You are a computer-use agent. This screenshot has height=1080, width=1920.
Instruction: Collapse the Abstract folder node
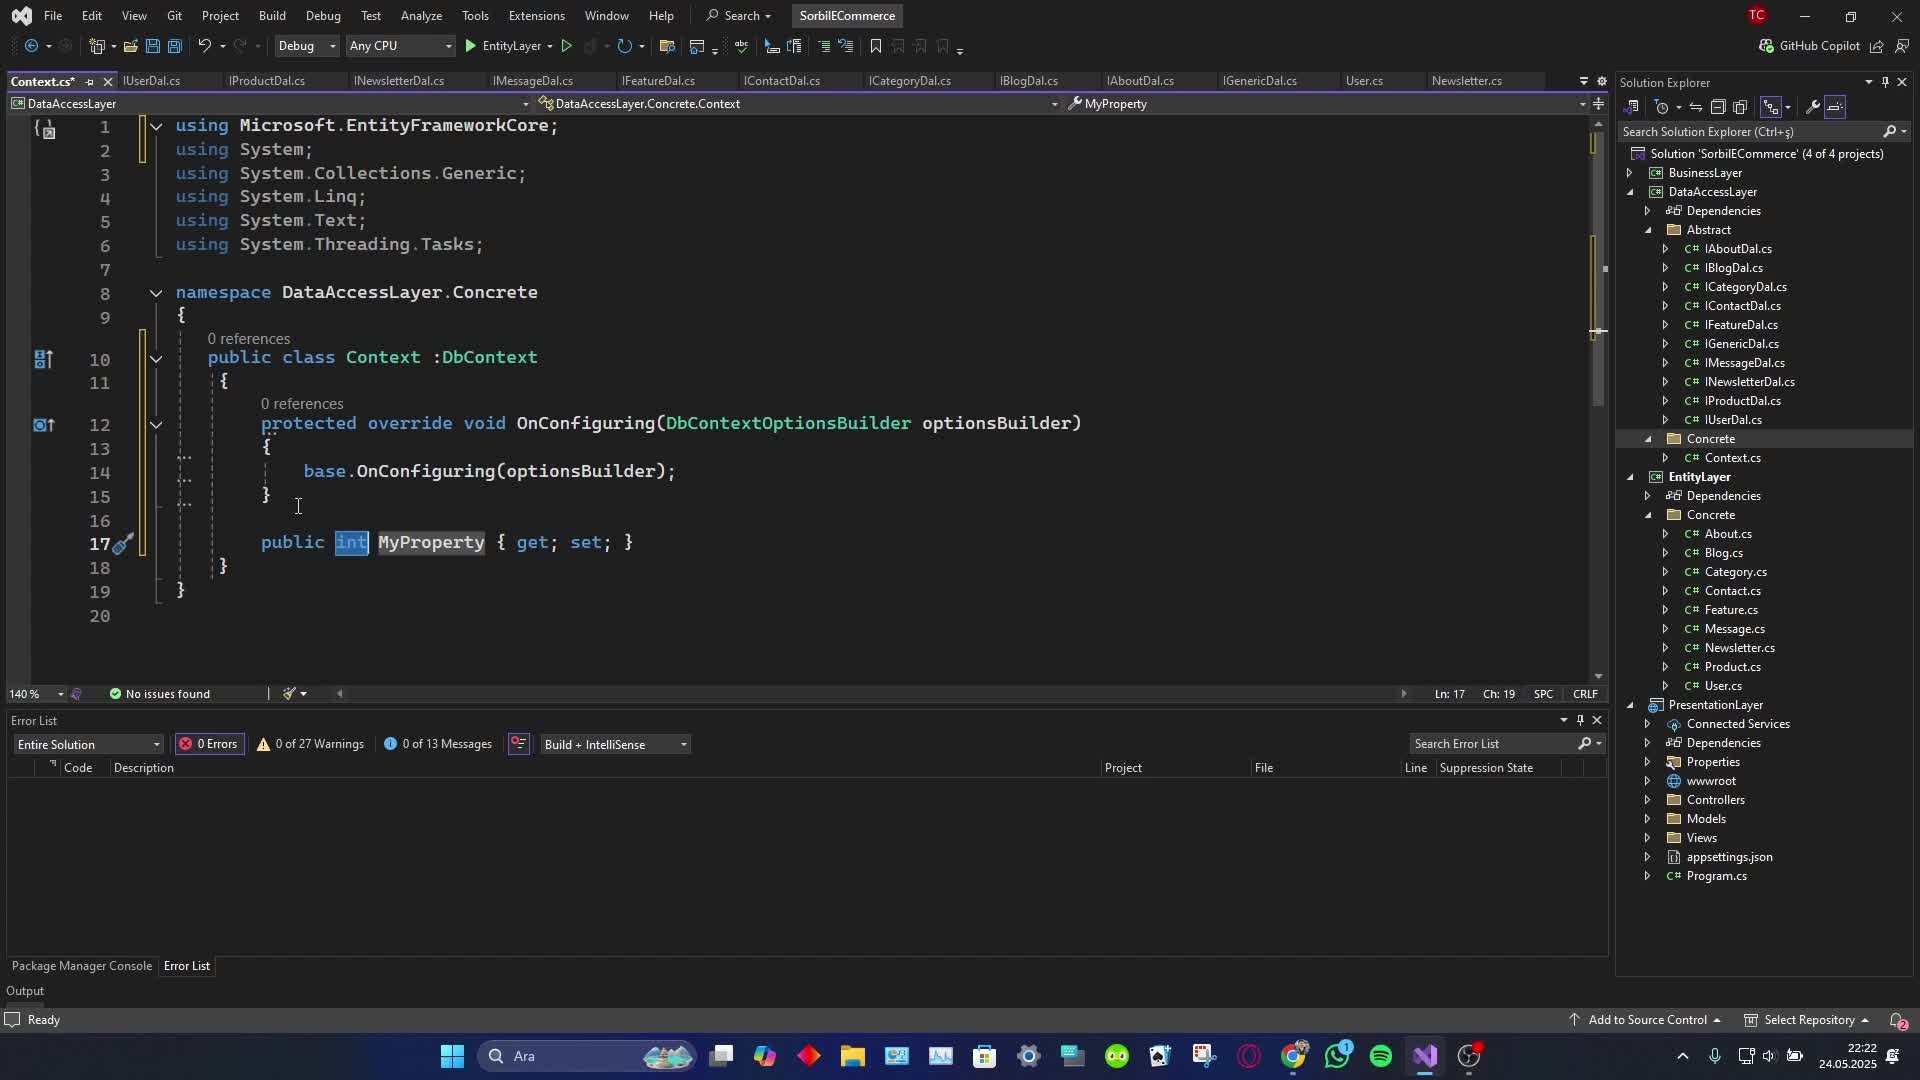[x=1648, y=230]
